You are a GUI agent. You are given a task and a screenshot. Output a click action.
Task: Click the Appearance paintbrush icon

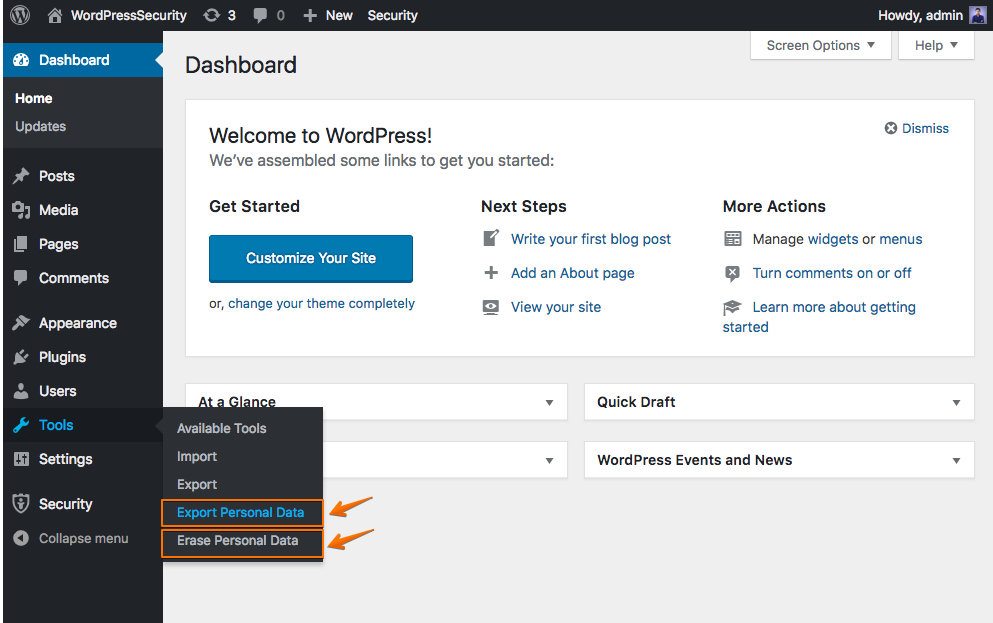[21, 323]
